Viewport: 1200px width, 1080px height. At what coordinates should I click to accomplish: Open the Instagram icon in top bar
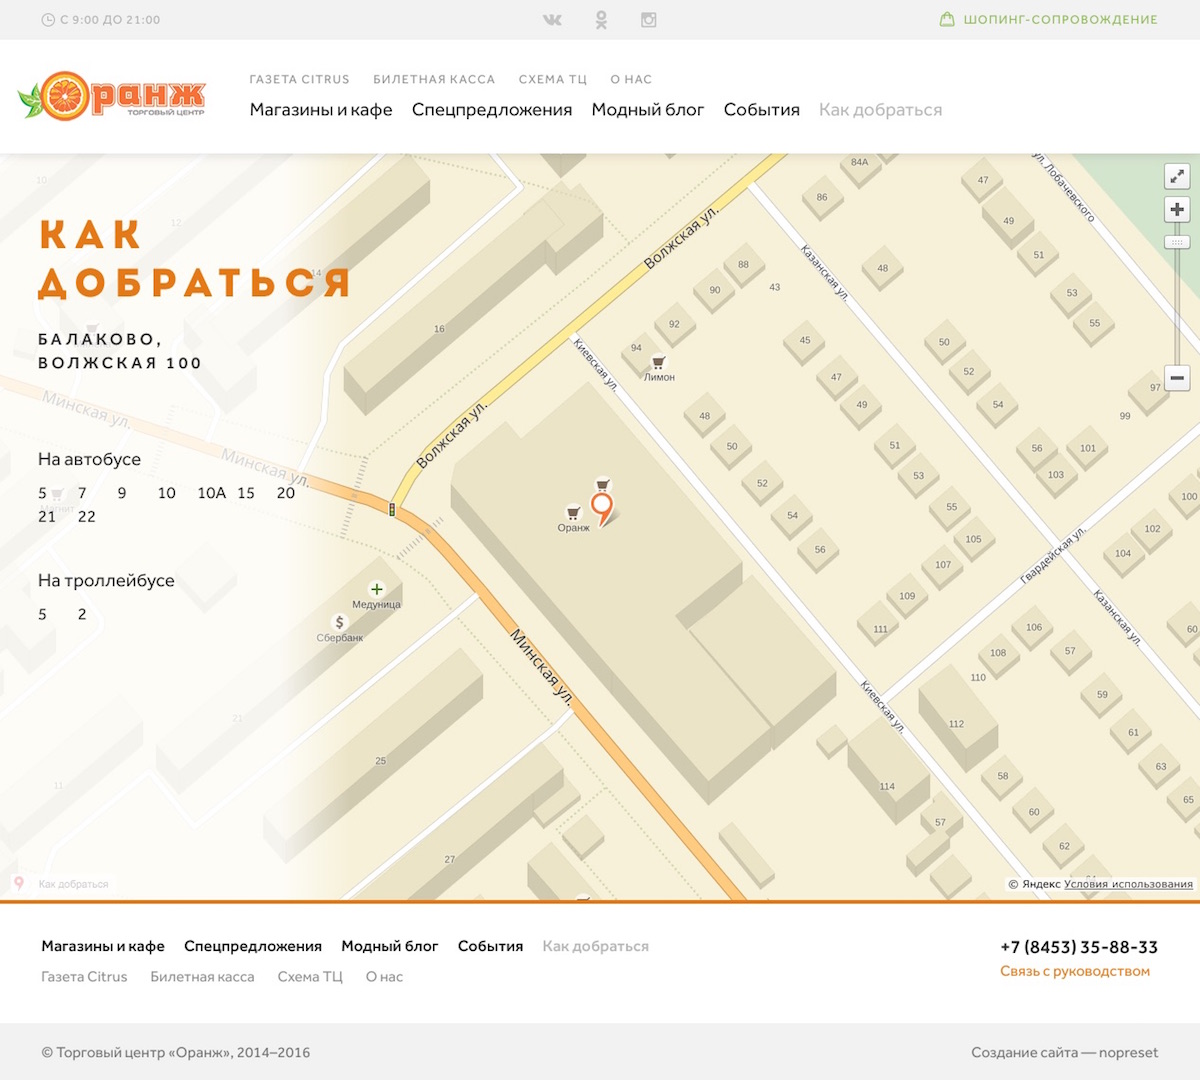click(x=649, y=20)
